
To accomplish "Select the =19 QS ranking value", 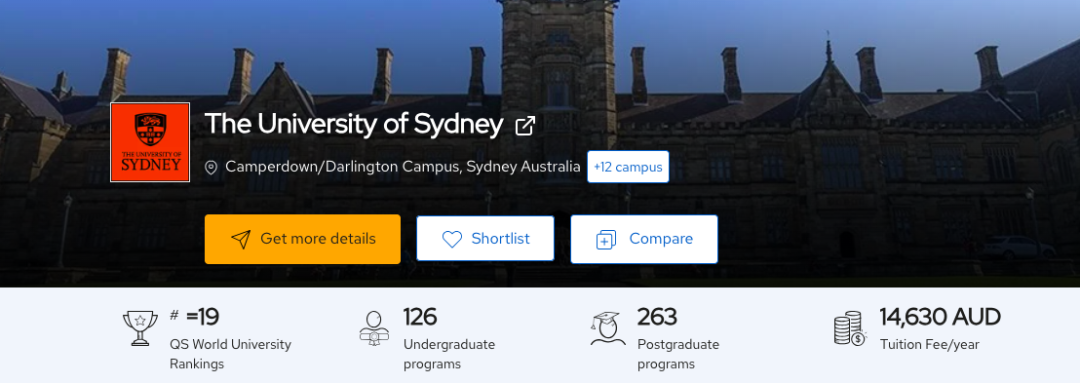I will coord(202,317).
